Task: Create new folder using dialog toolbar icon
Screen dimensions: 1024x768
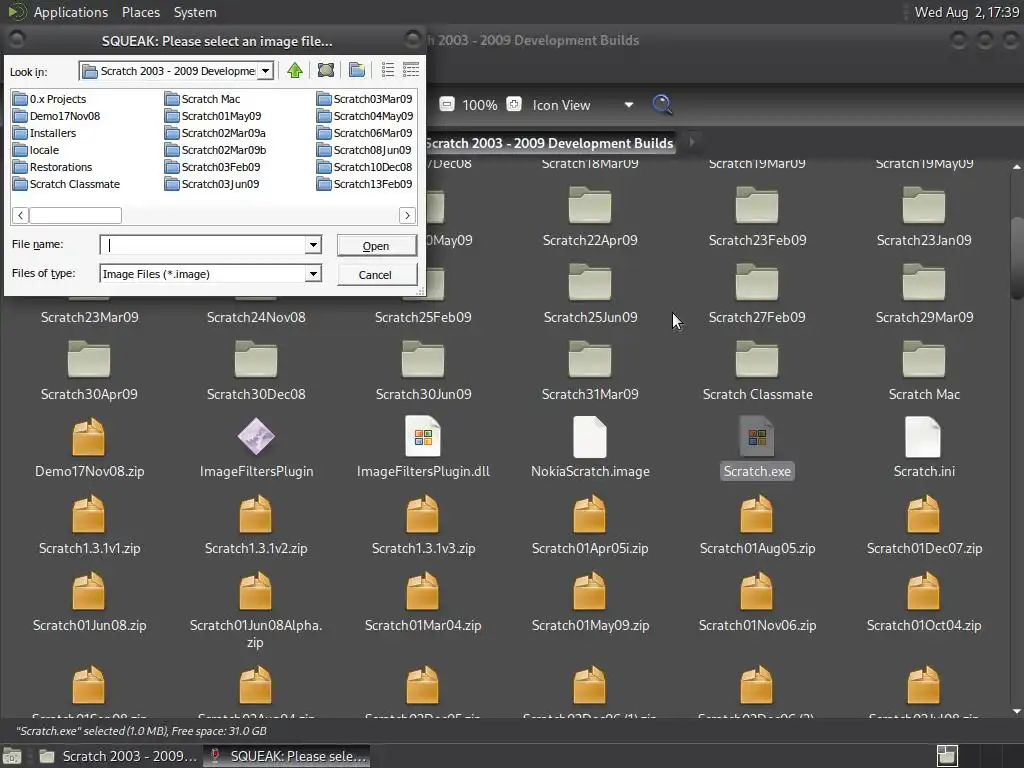Action: [357, 70]
